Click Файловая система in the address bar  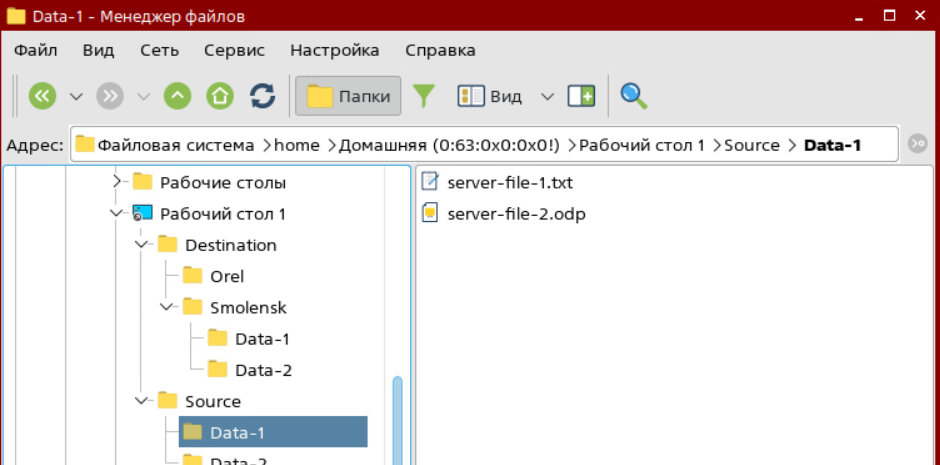point(176,145)
